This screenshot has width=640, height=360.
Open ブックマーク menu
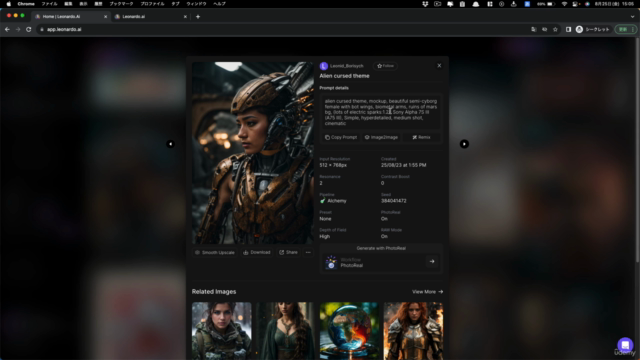tap(121, 4)
